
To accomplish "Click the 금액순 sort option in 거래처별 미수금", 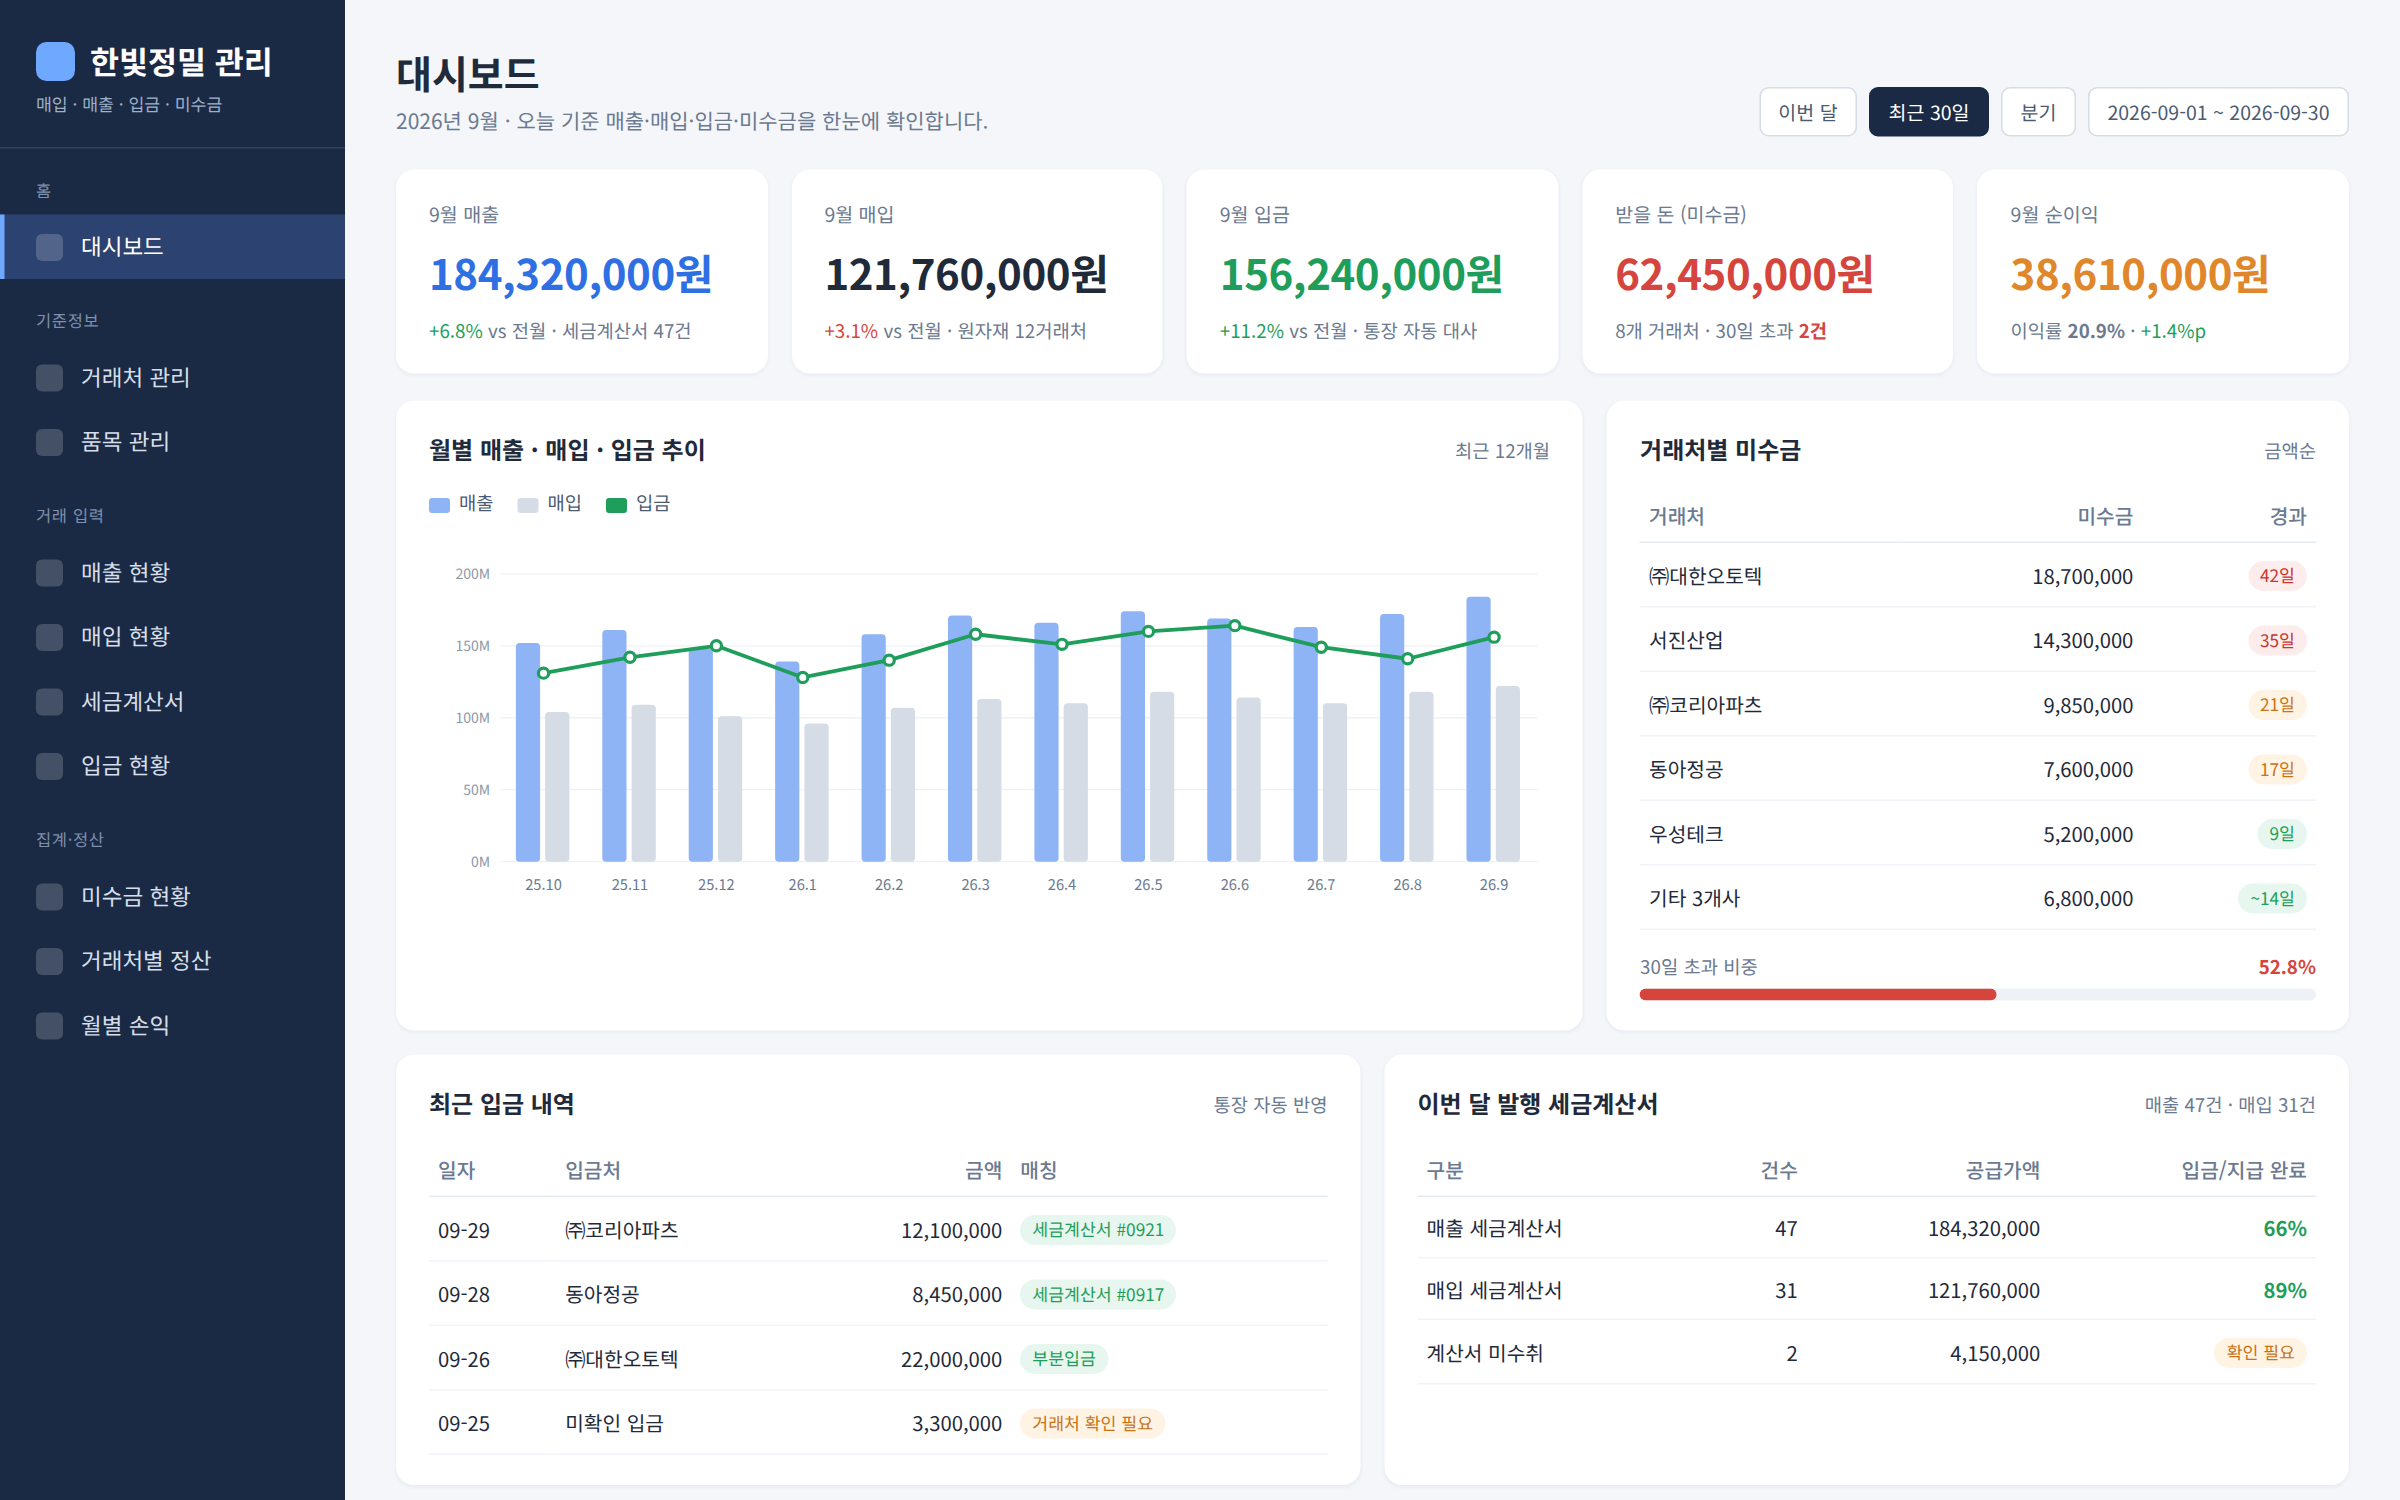I will coord(2289,451).
